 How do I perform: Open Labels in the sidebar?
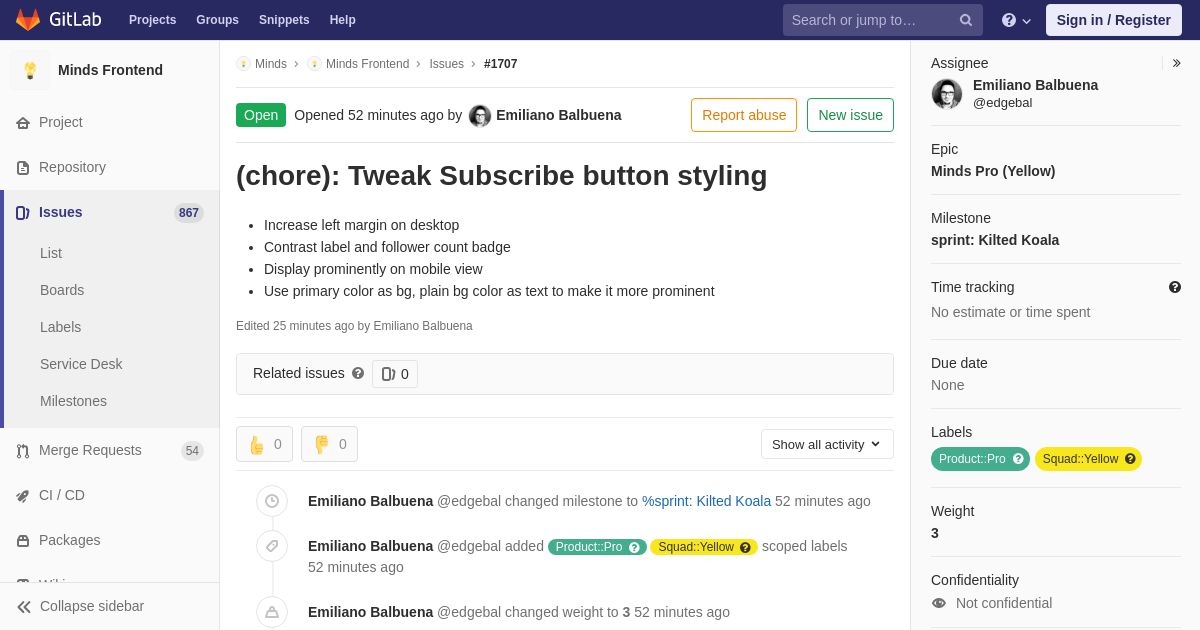[60, 327]
